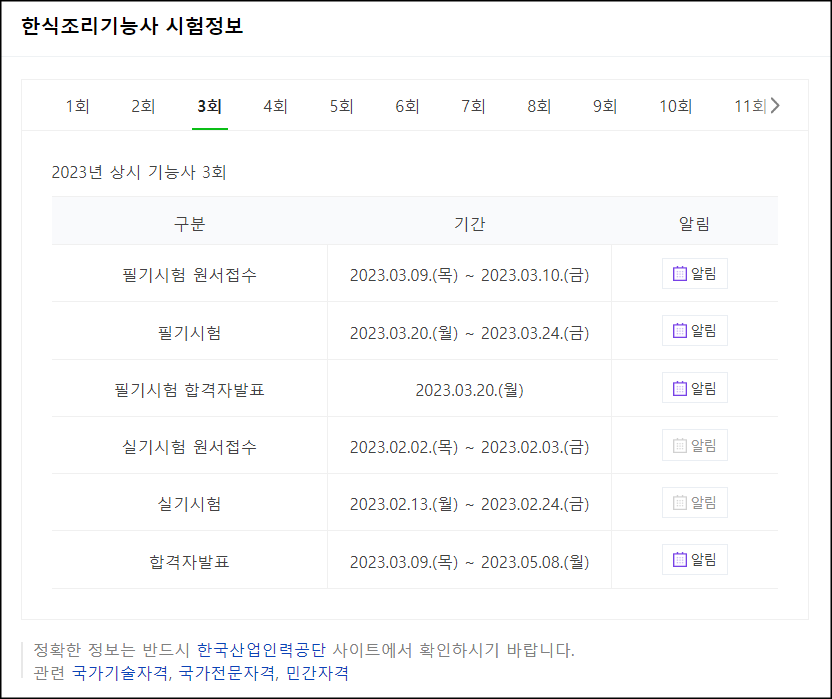Click the date range 2023.03.09.(목) ~ 2023.03.10.(금)

click(470, 275)
